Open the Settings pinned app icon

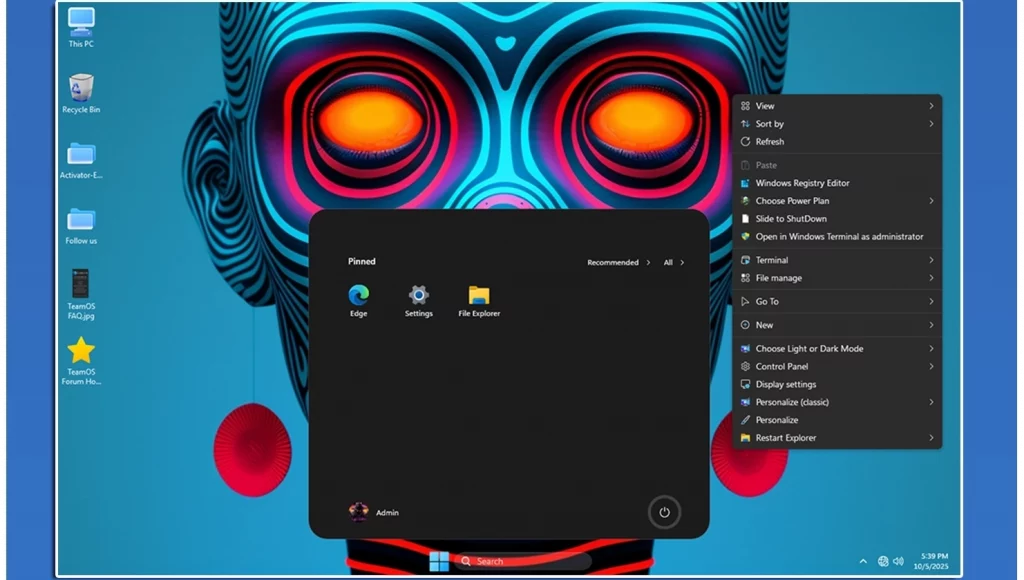[x=418, y=296]
